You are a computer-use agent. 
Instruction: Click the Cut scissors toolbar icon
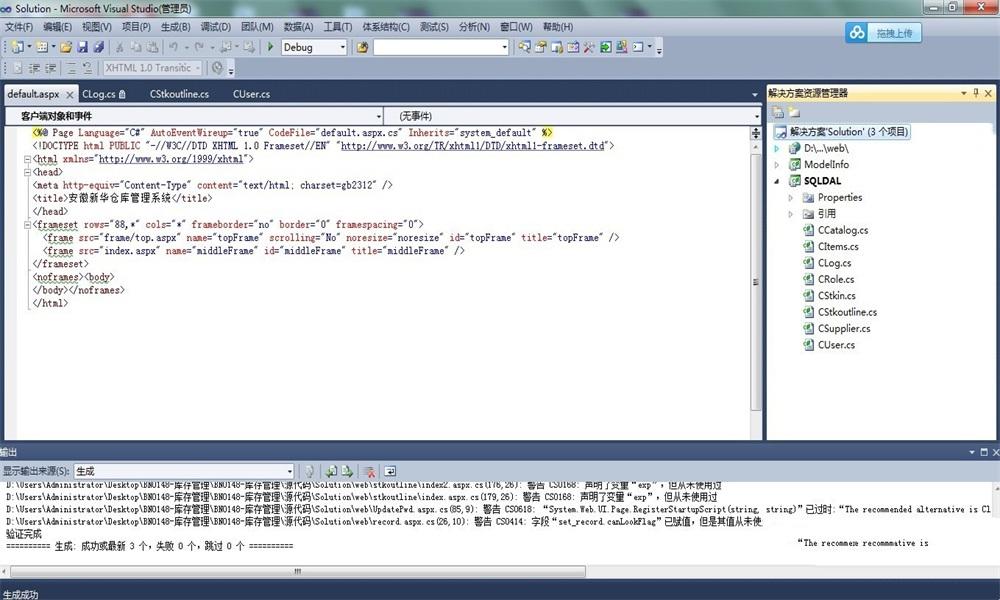coord(119,47)
